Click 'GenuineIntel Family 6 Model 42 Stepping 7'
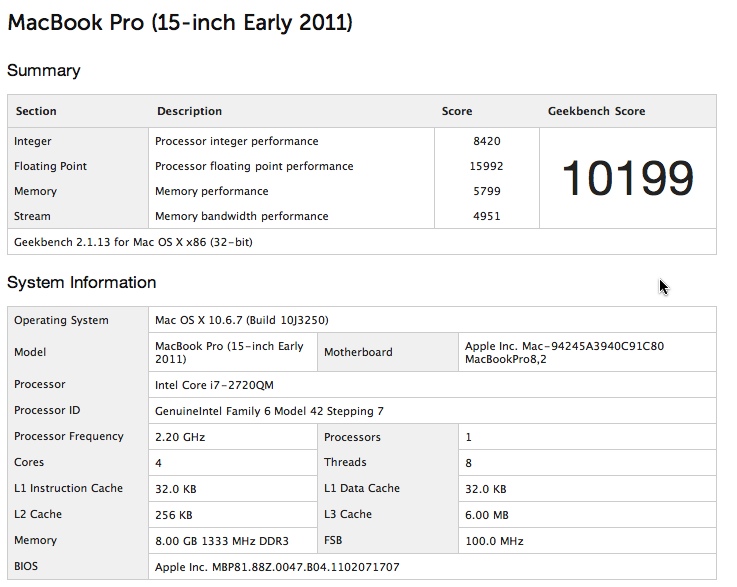737x587 pixels. 269,411
